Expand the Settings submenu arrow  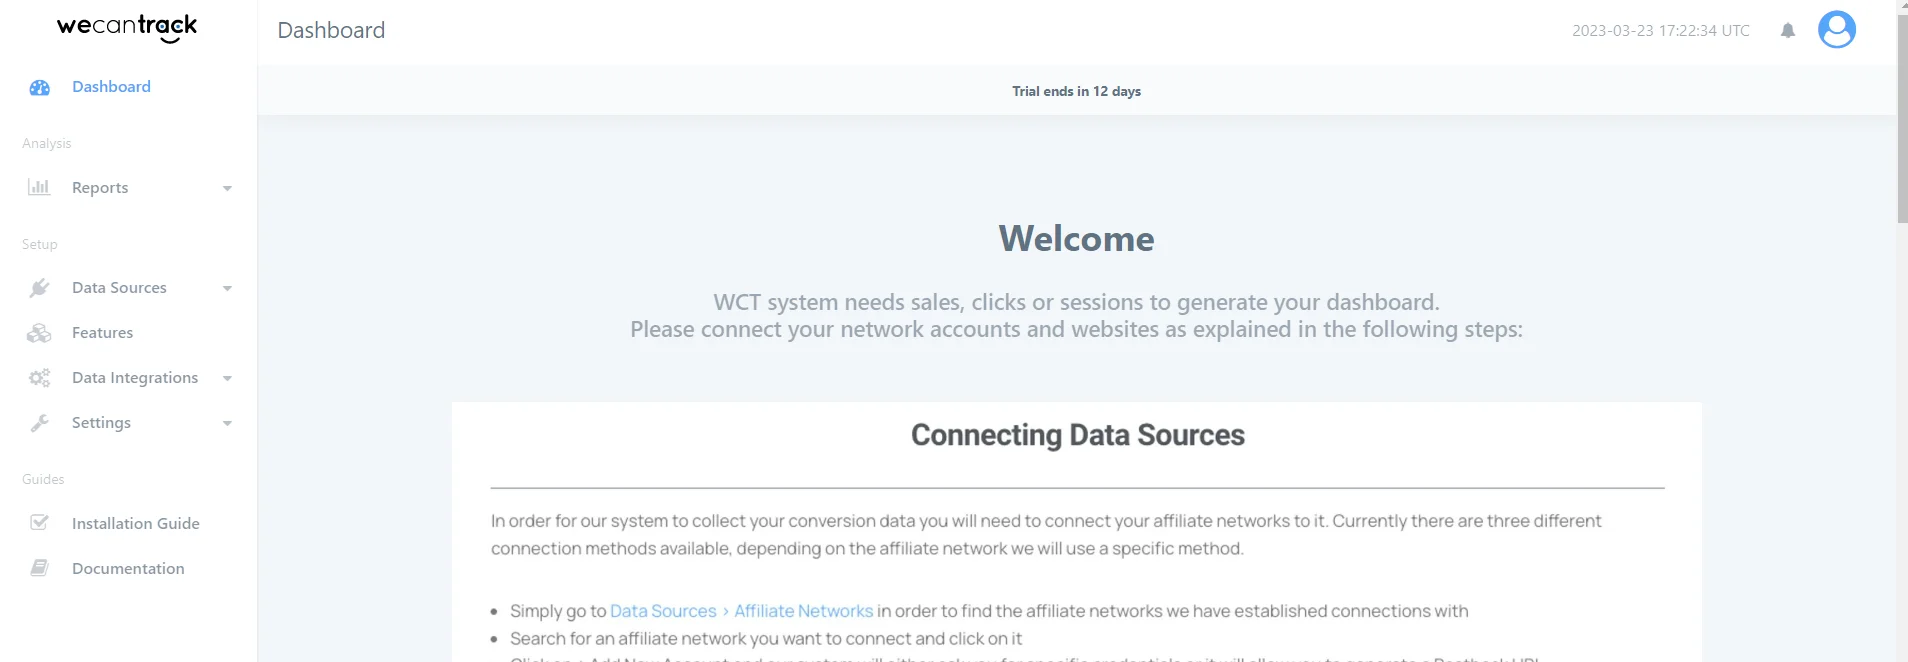coord(227,423)
